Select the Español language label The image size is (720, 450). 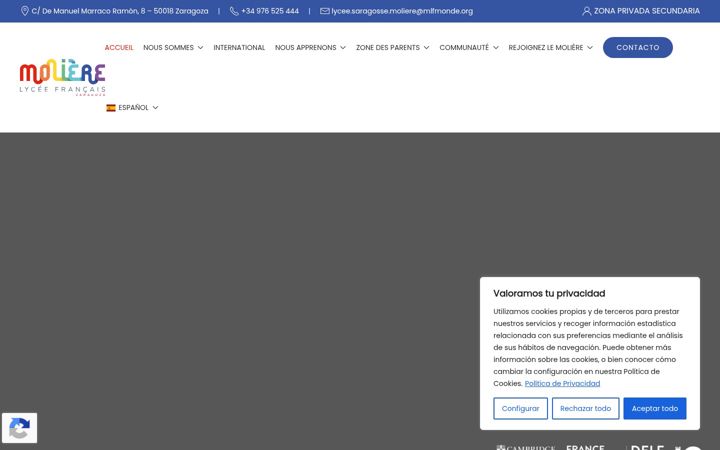133,107
